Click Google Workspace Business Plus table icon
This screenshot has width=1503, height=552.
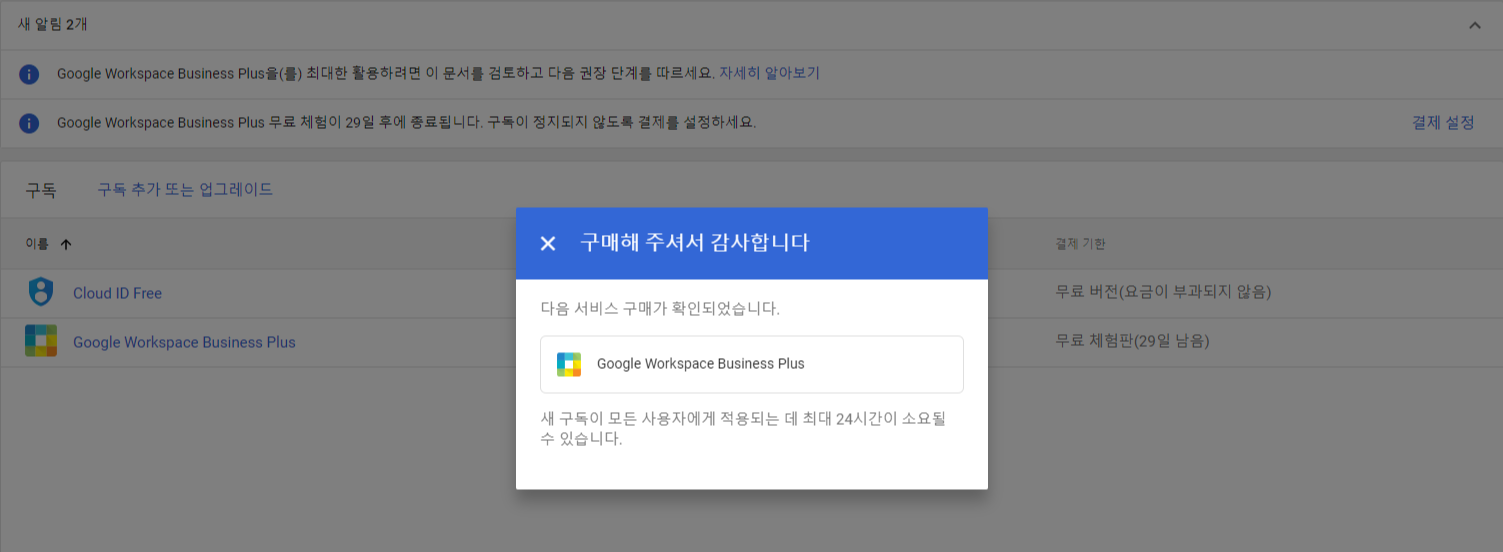pos(41,341)
